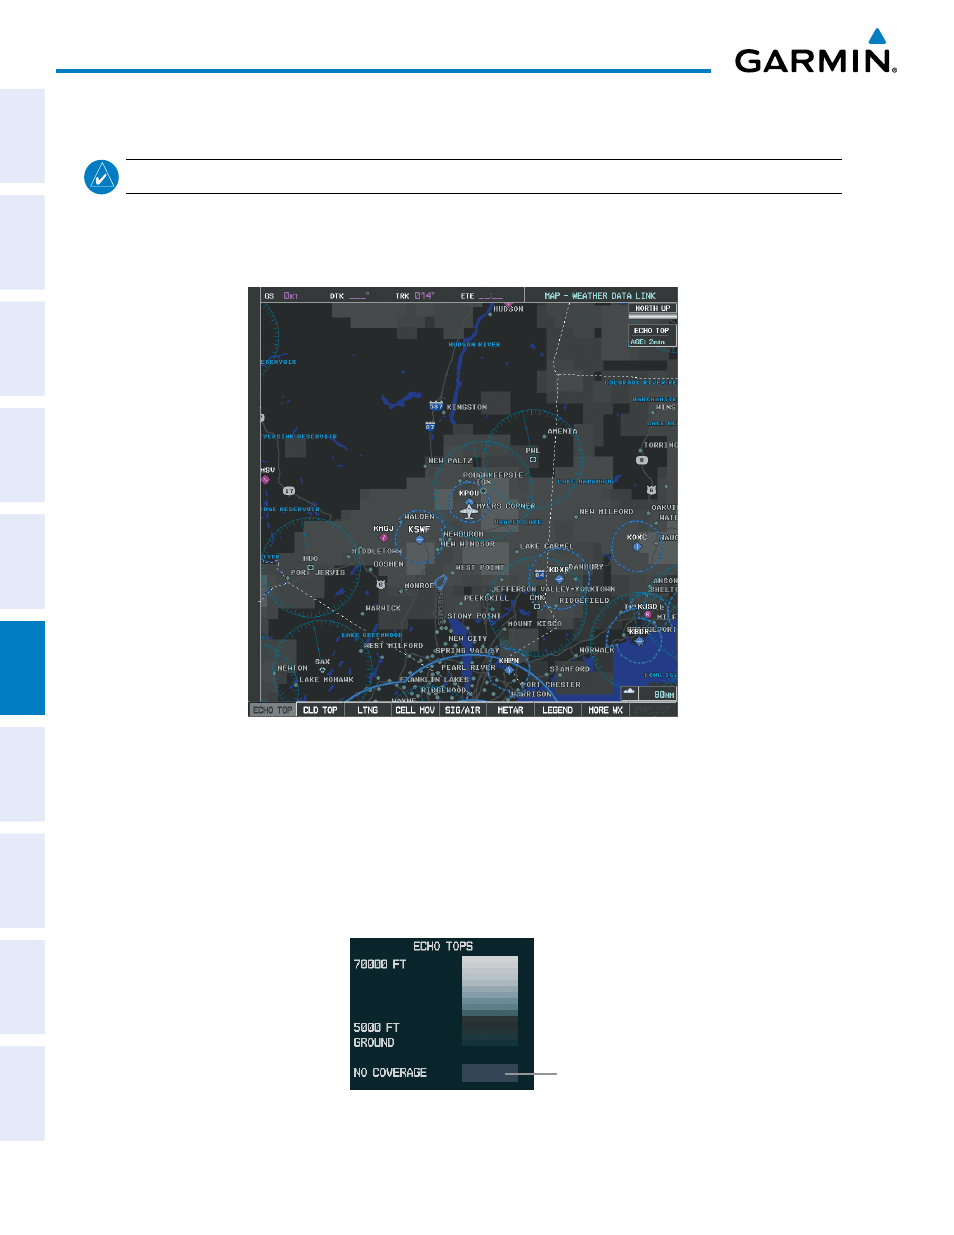
Task: Click the GROUND legend label
Action: point(374,1042)
